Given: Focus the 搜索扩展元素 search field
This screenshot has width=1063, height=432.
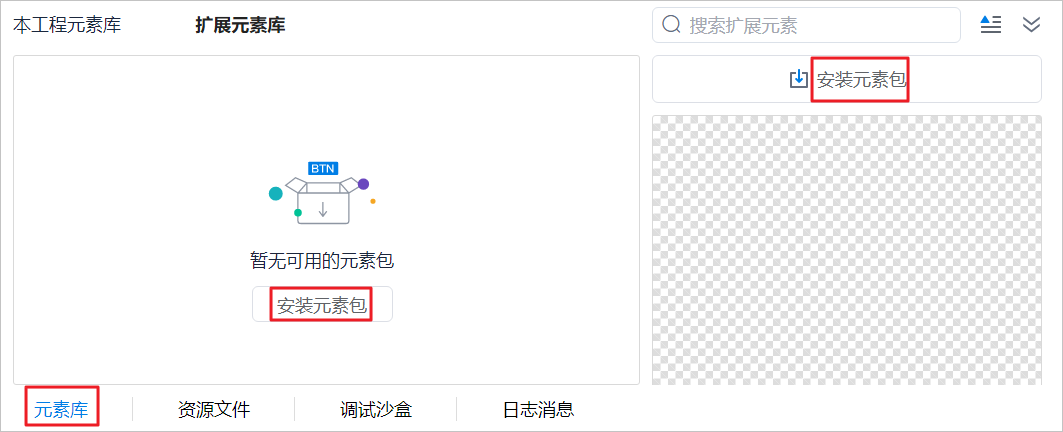Looking at the screenshot, I should pyautogui.click(x=806, y=25).
